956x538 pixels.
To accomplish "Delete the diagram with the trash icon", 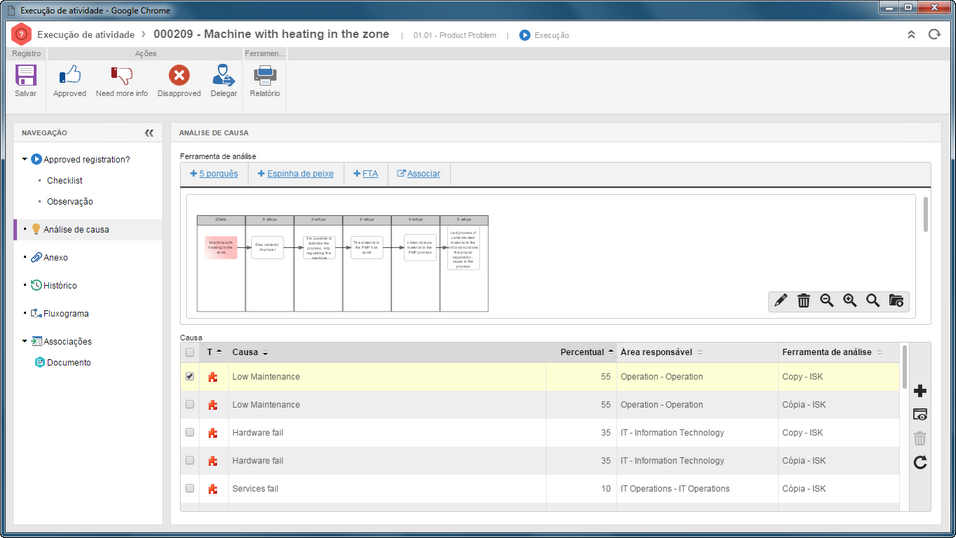I will (804, 301).
